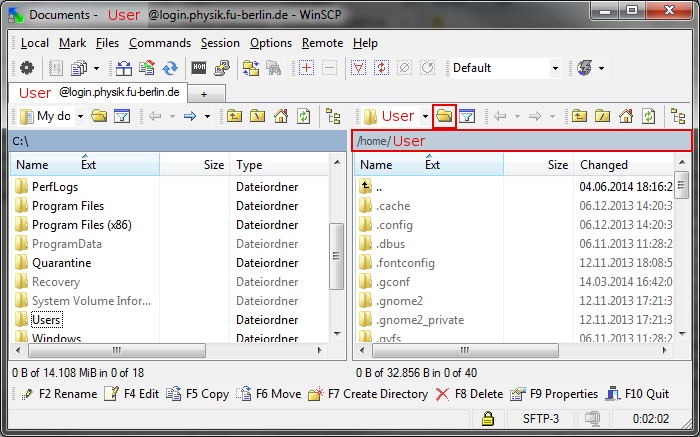Image resolution: width=700 pixels, height=437 pixels.
Task: Click the remote panel horizontal scrollbar thumb
Action: [465, 350]
